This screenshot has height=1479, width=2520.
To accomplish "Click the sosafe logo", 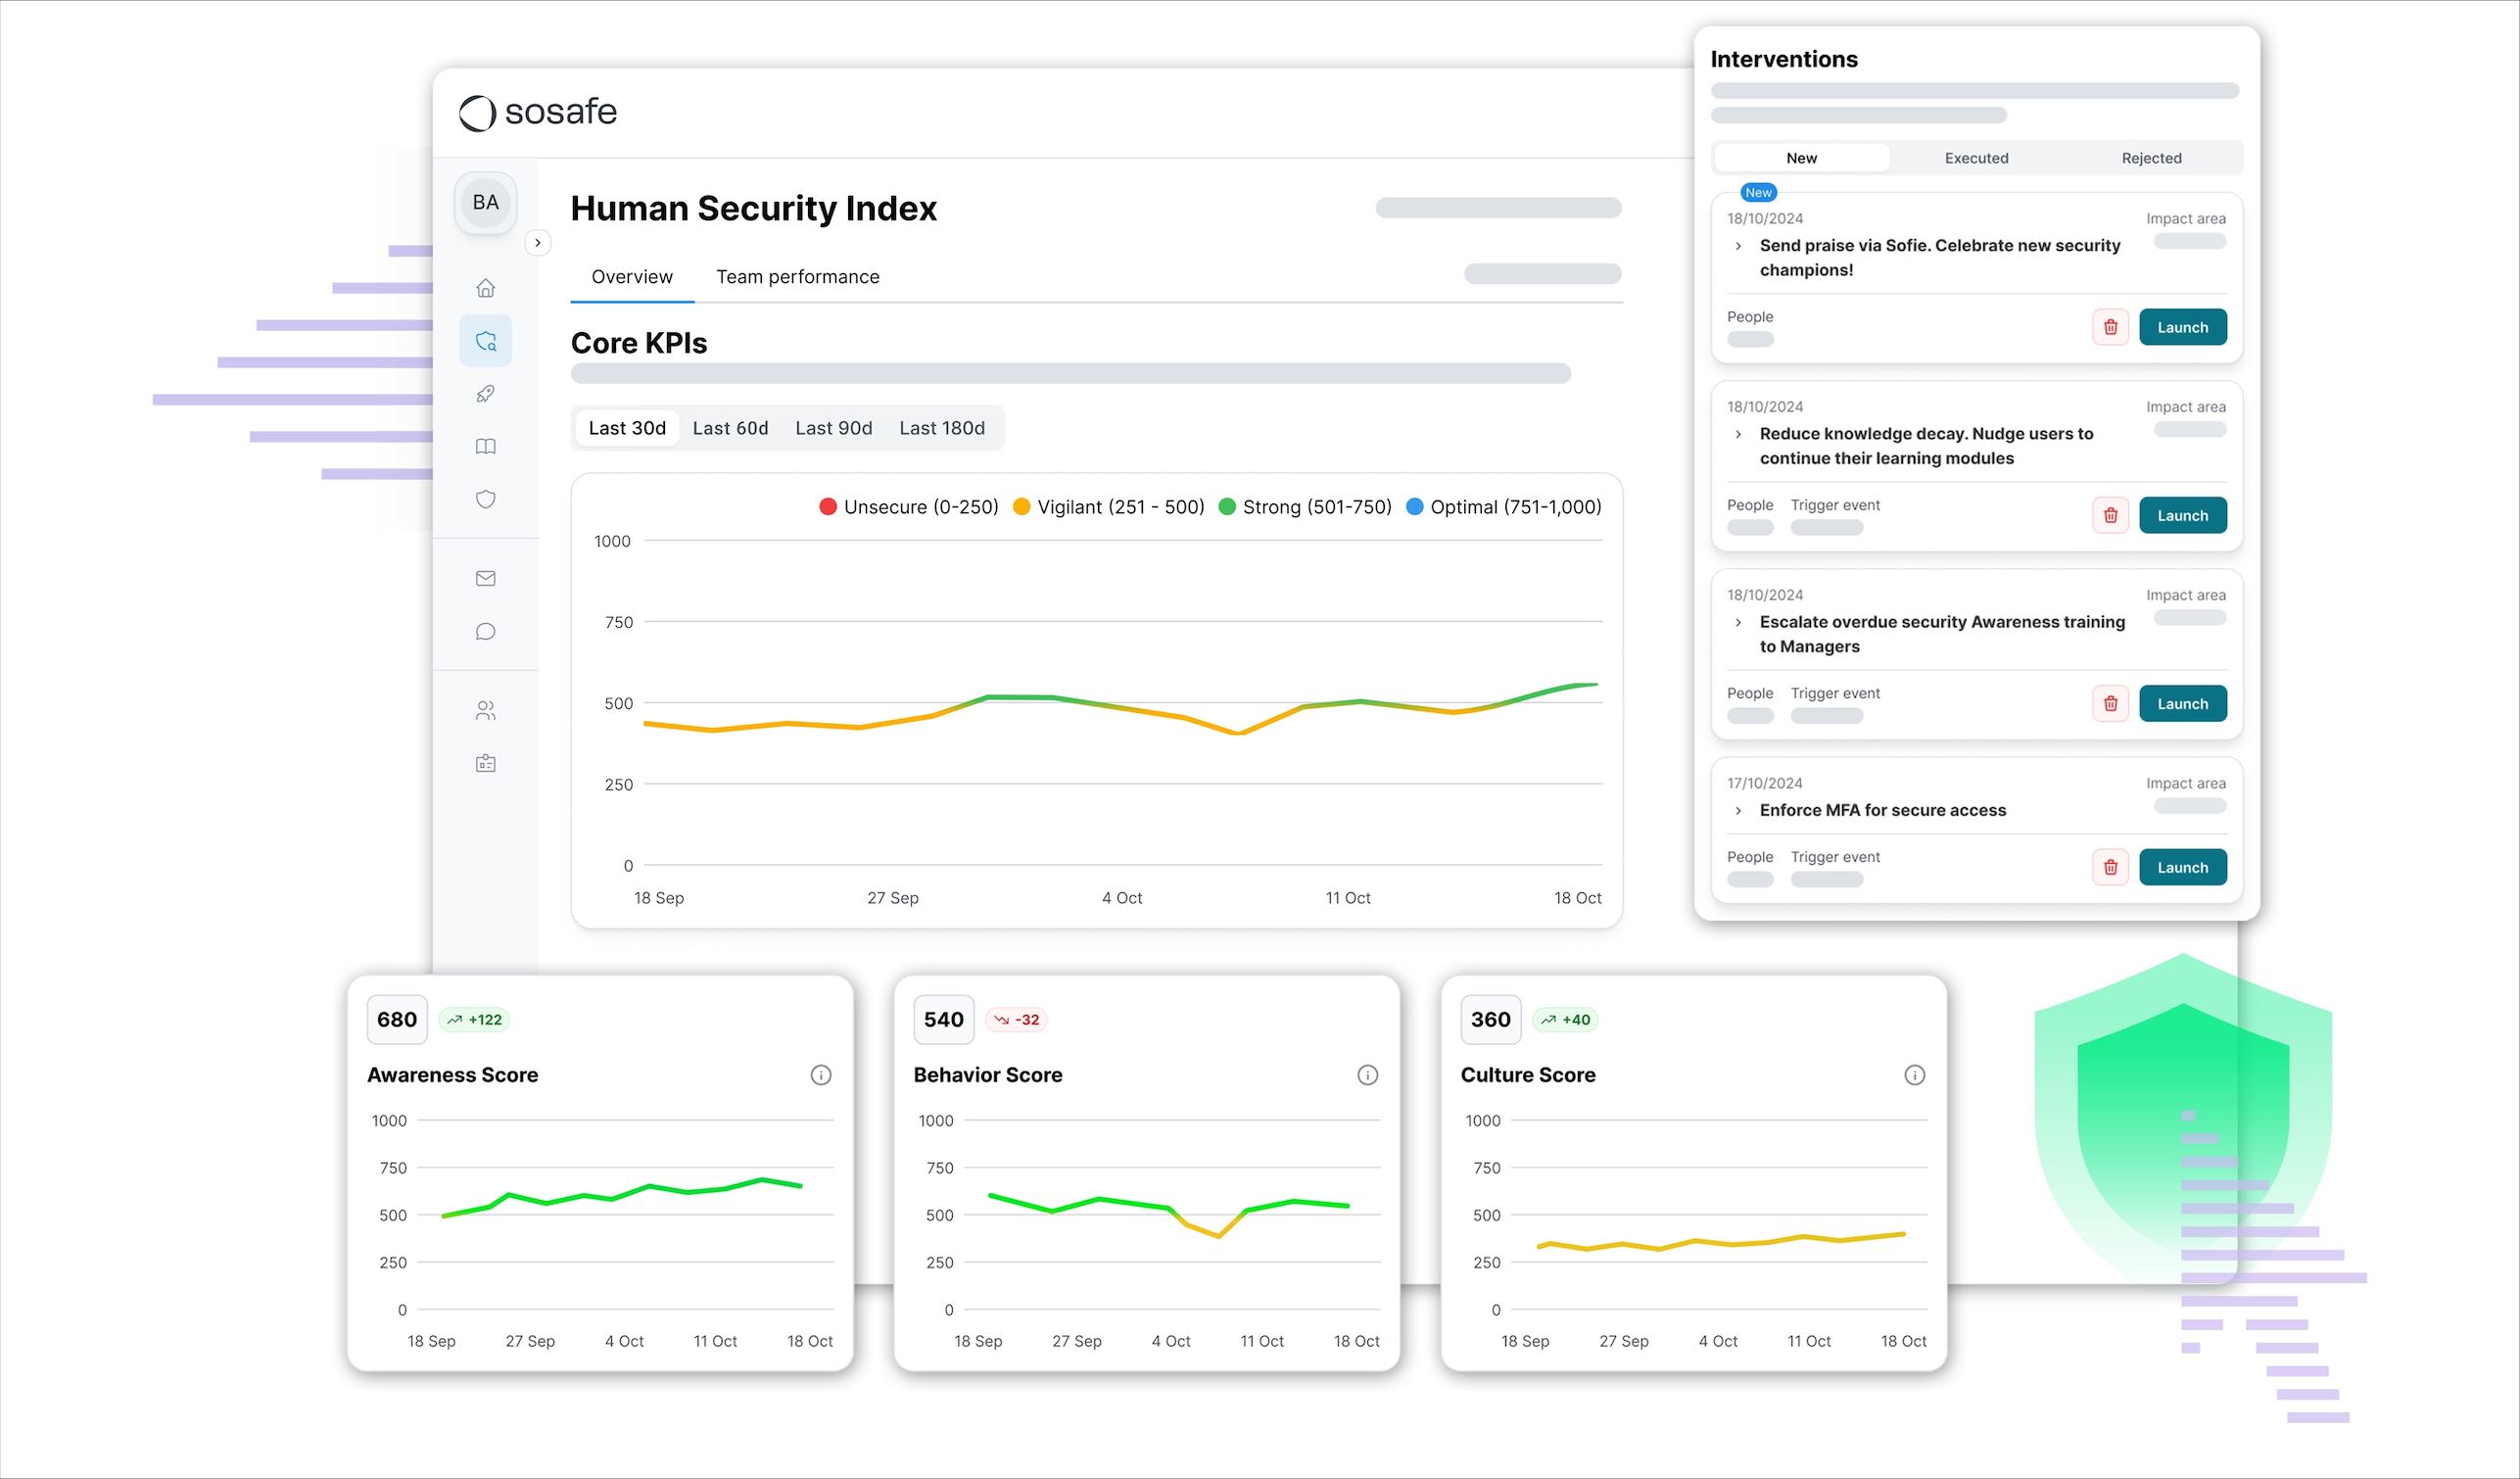I will coord(538,112).
